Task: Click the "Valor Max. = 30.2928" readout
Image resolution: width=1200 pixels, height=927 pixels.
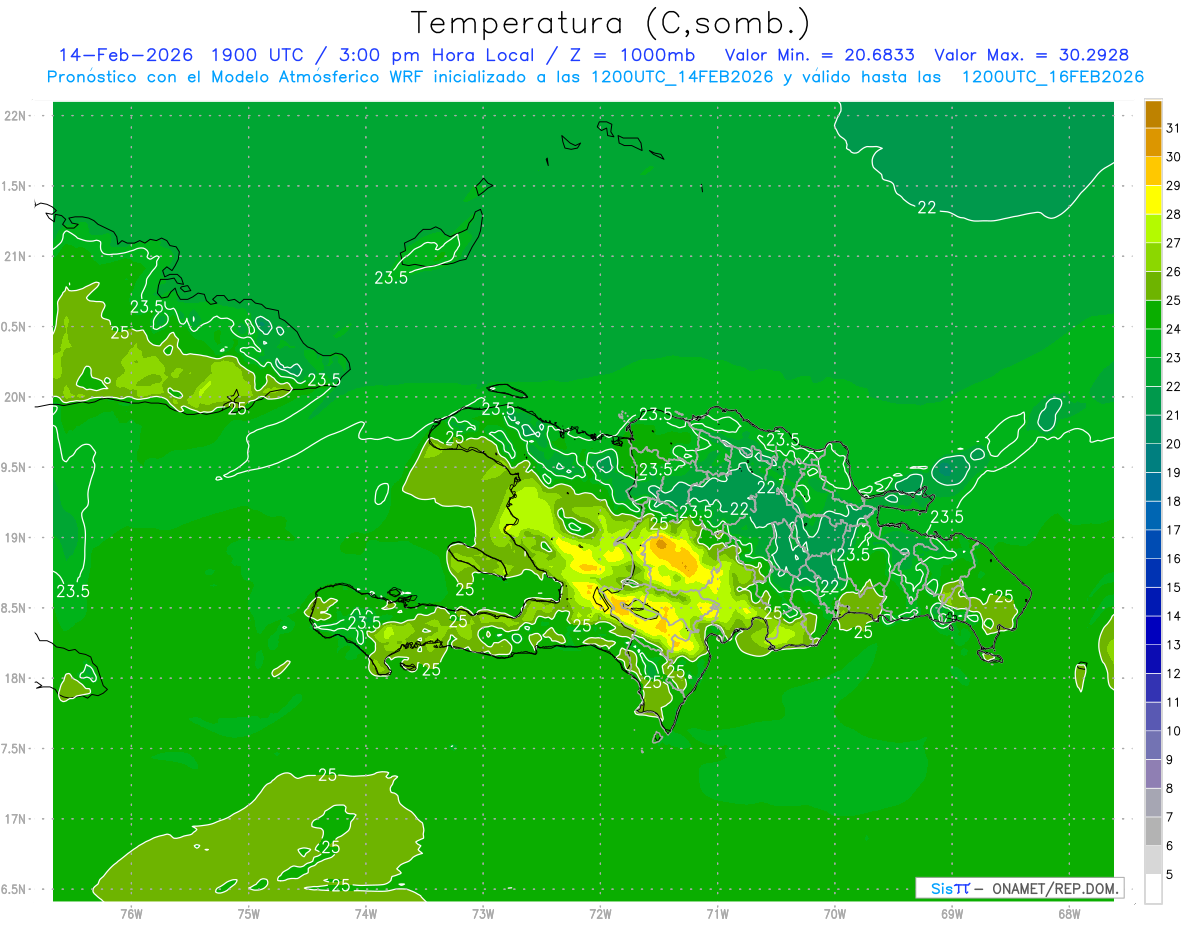Action: (x=1031, y=55)
